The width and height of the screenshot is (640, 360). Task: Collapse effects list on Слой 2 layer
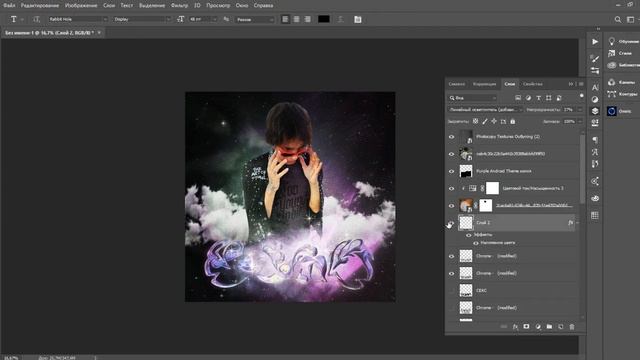coord(578,222)
